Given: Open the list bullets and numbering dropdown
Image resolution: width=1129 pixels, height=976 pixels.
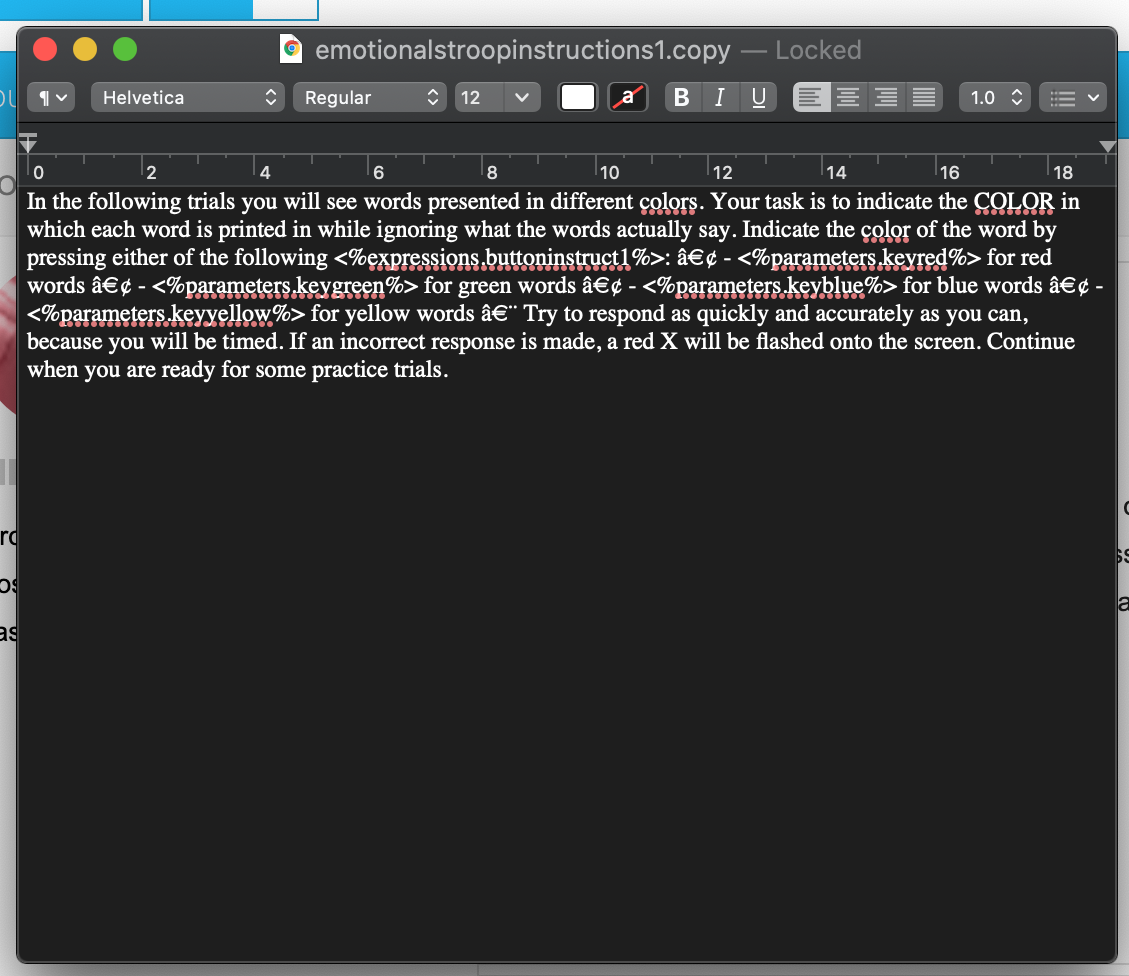Looking at the screenshot, I should 1073,97.
